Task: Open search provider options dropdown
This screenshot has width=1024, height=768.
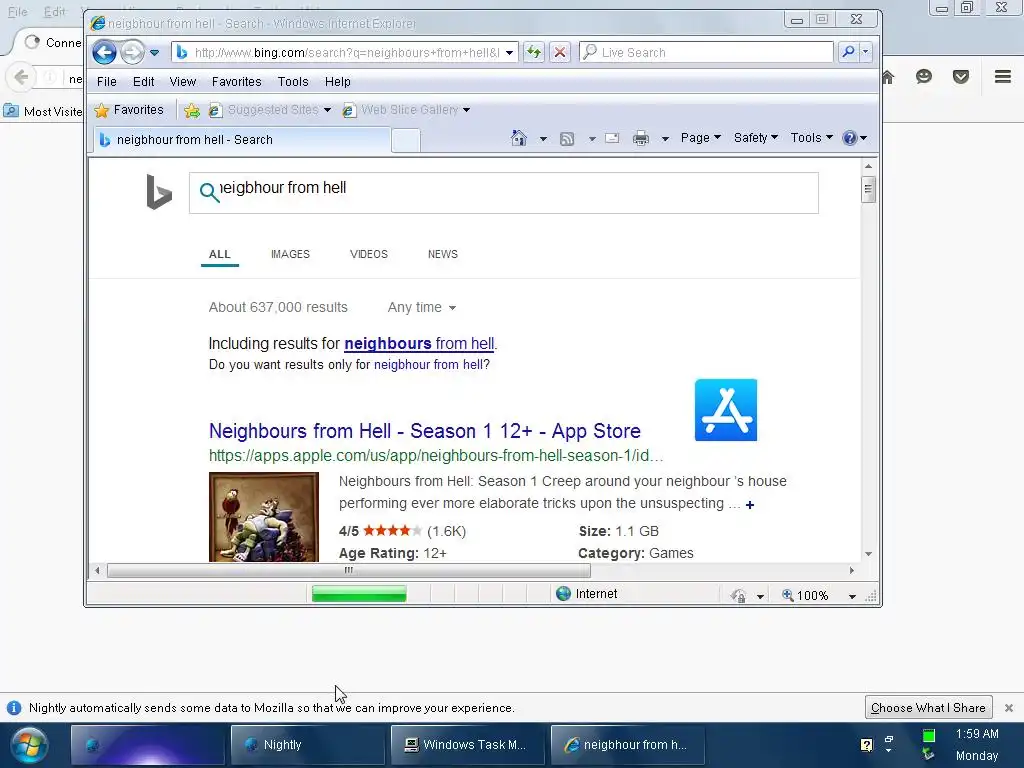Action: 865,52
